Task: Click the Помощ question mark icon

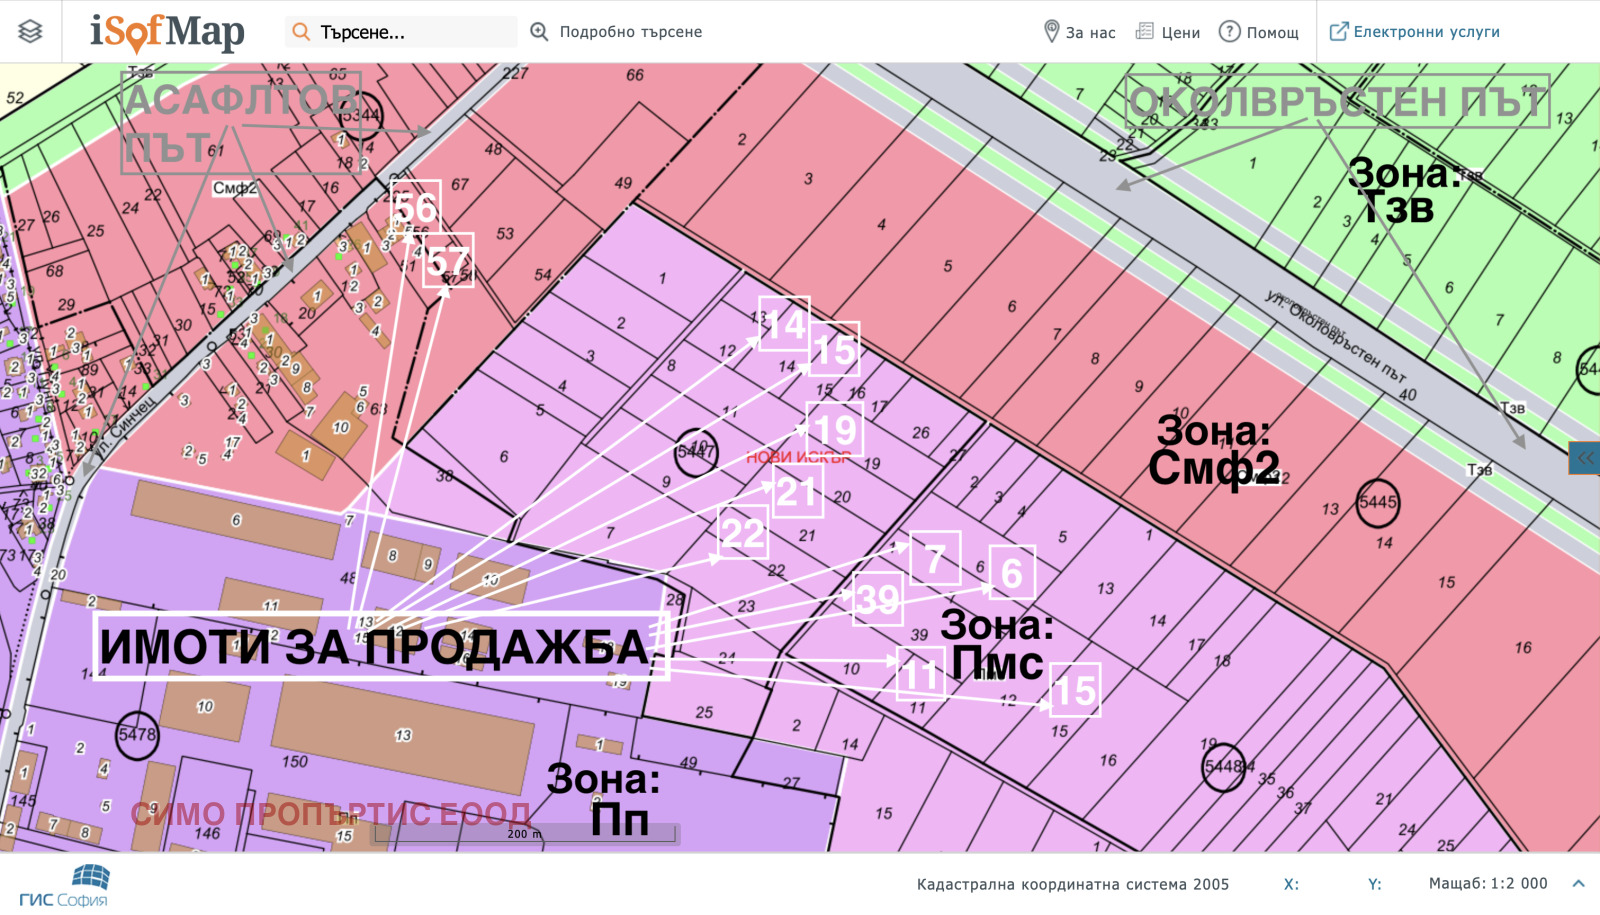Action: coord(1229,32)
